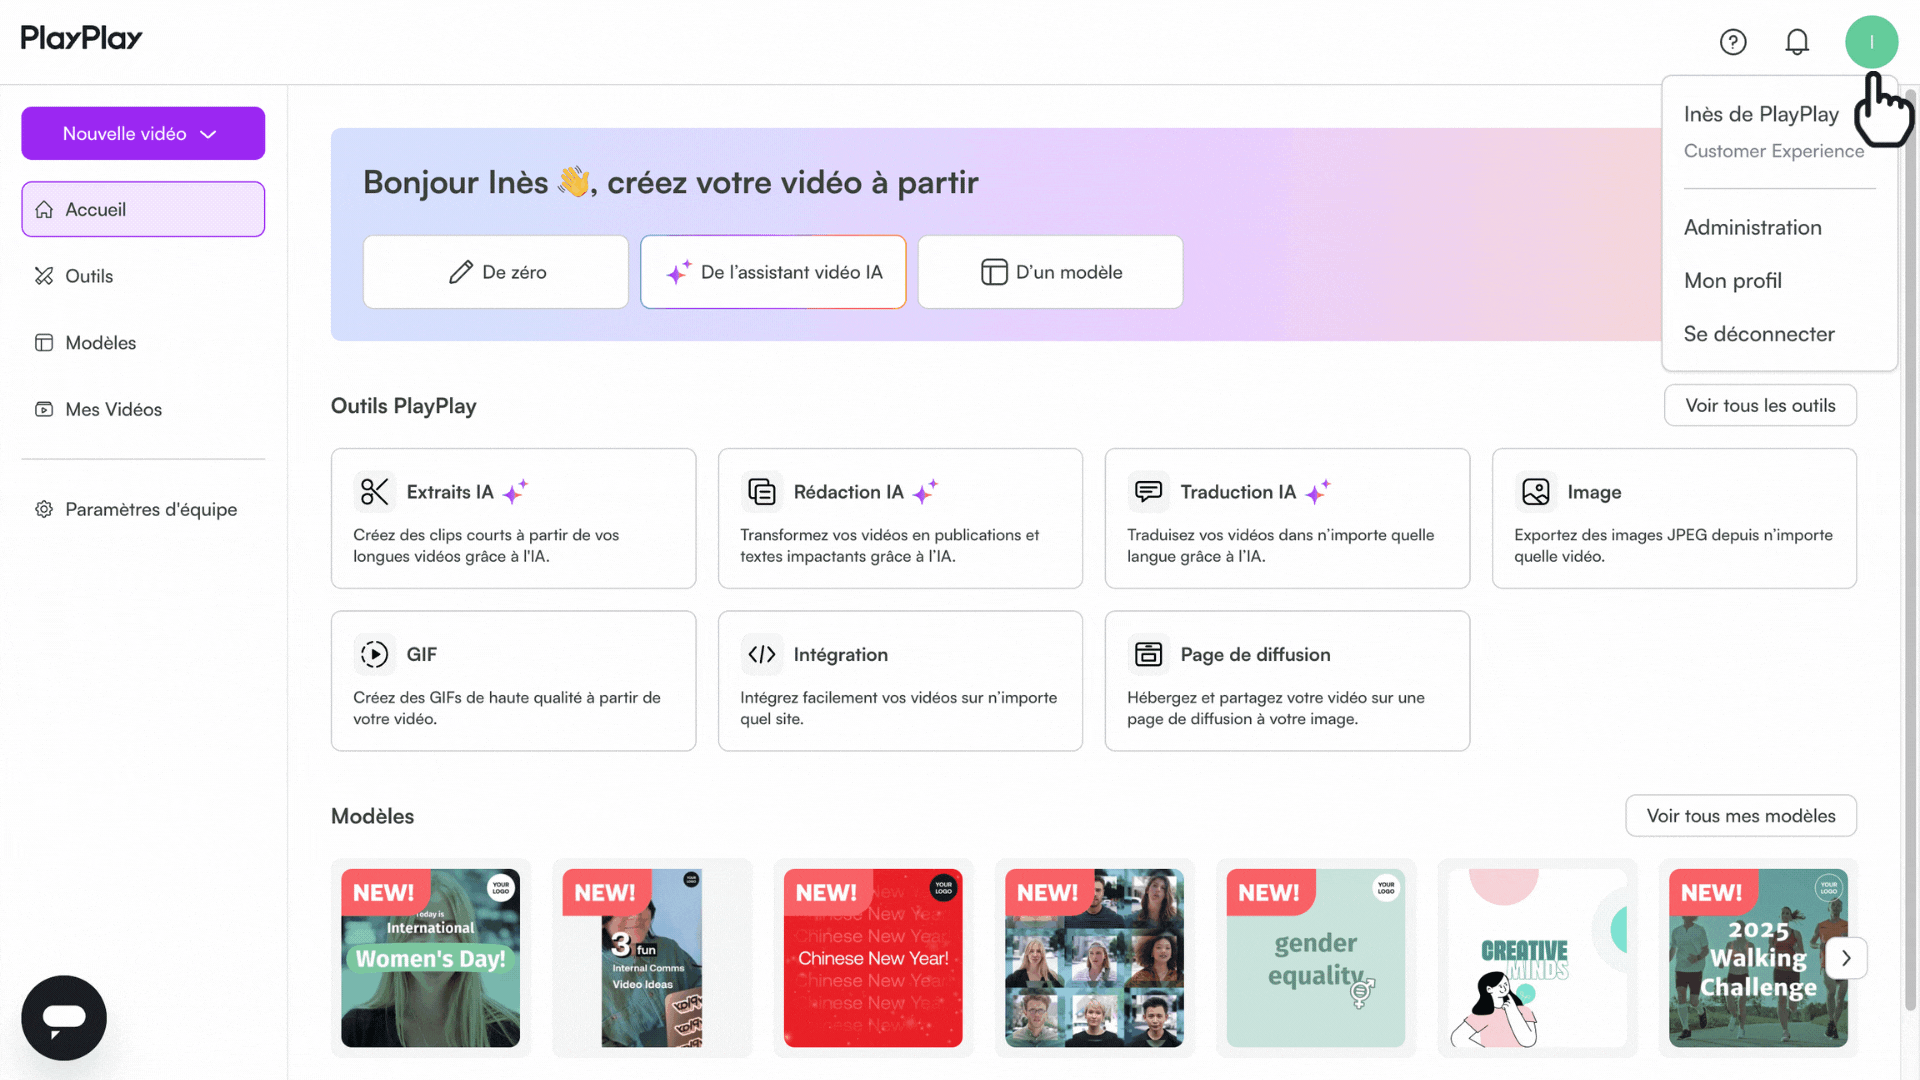Click the Modèles section heading

pyautogui.click(x=372, y=816)
